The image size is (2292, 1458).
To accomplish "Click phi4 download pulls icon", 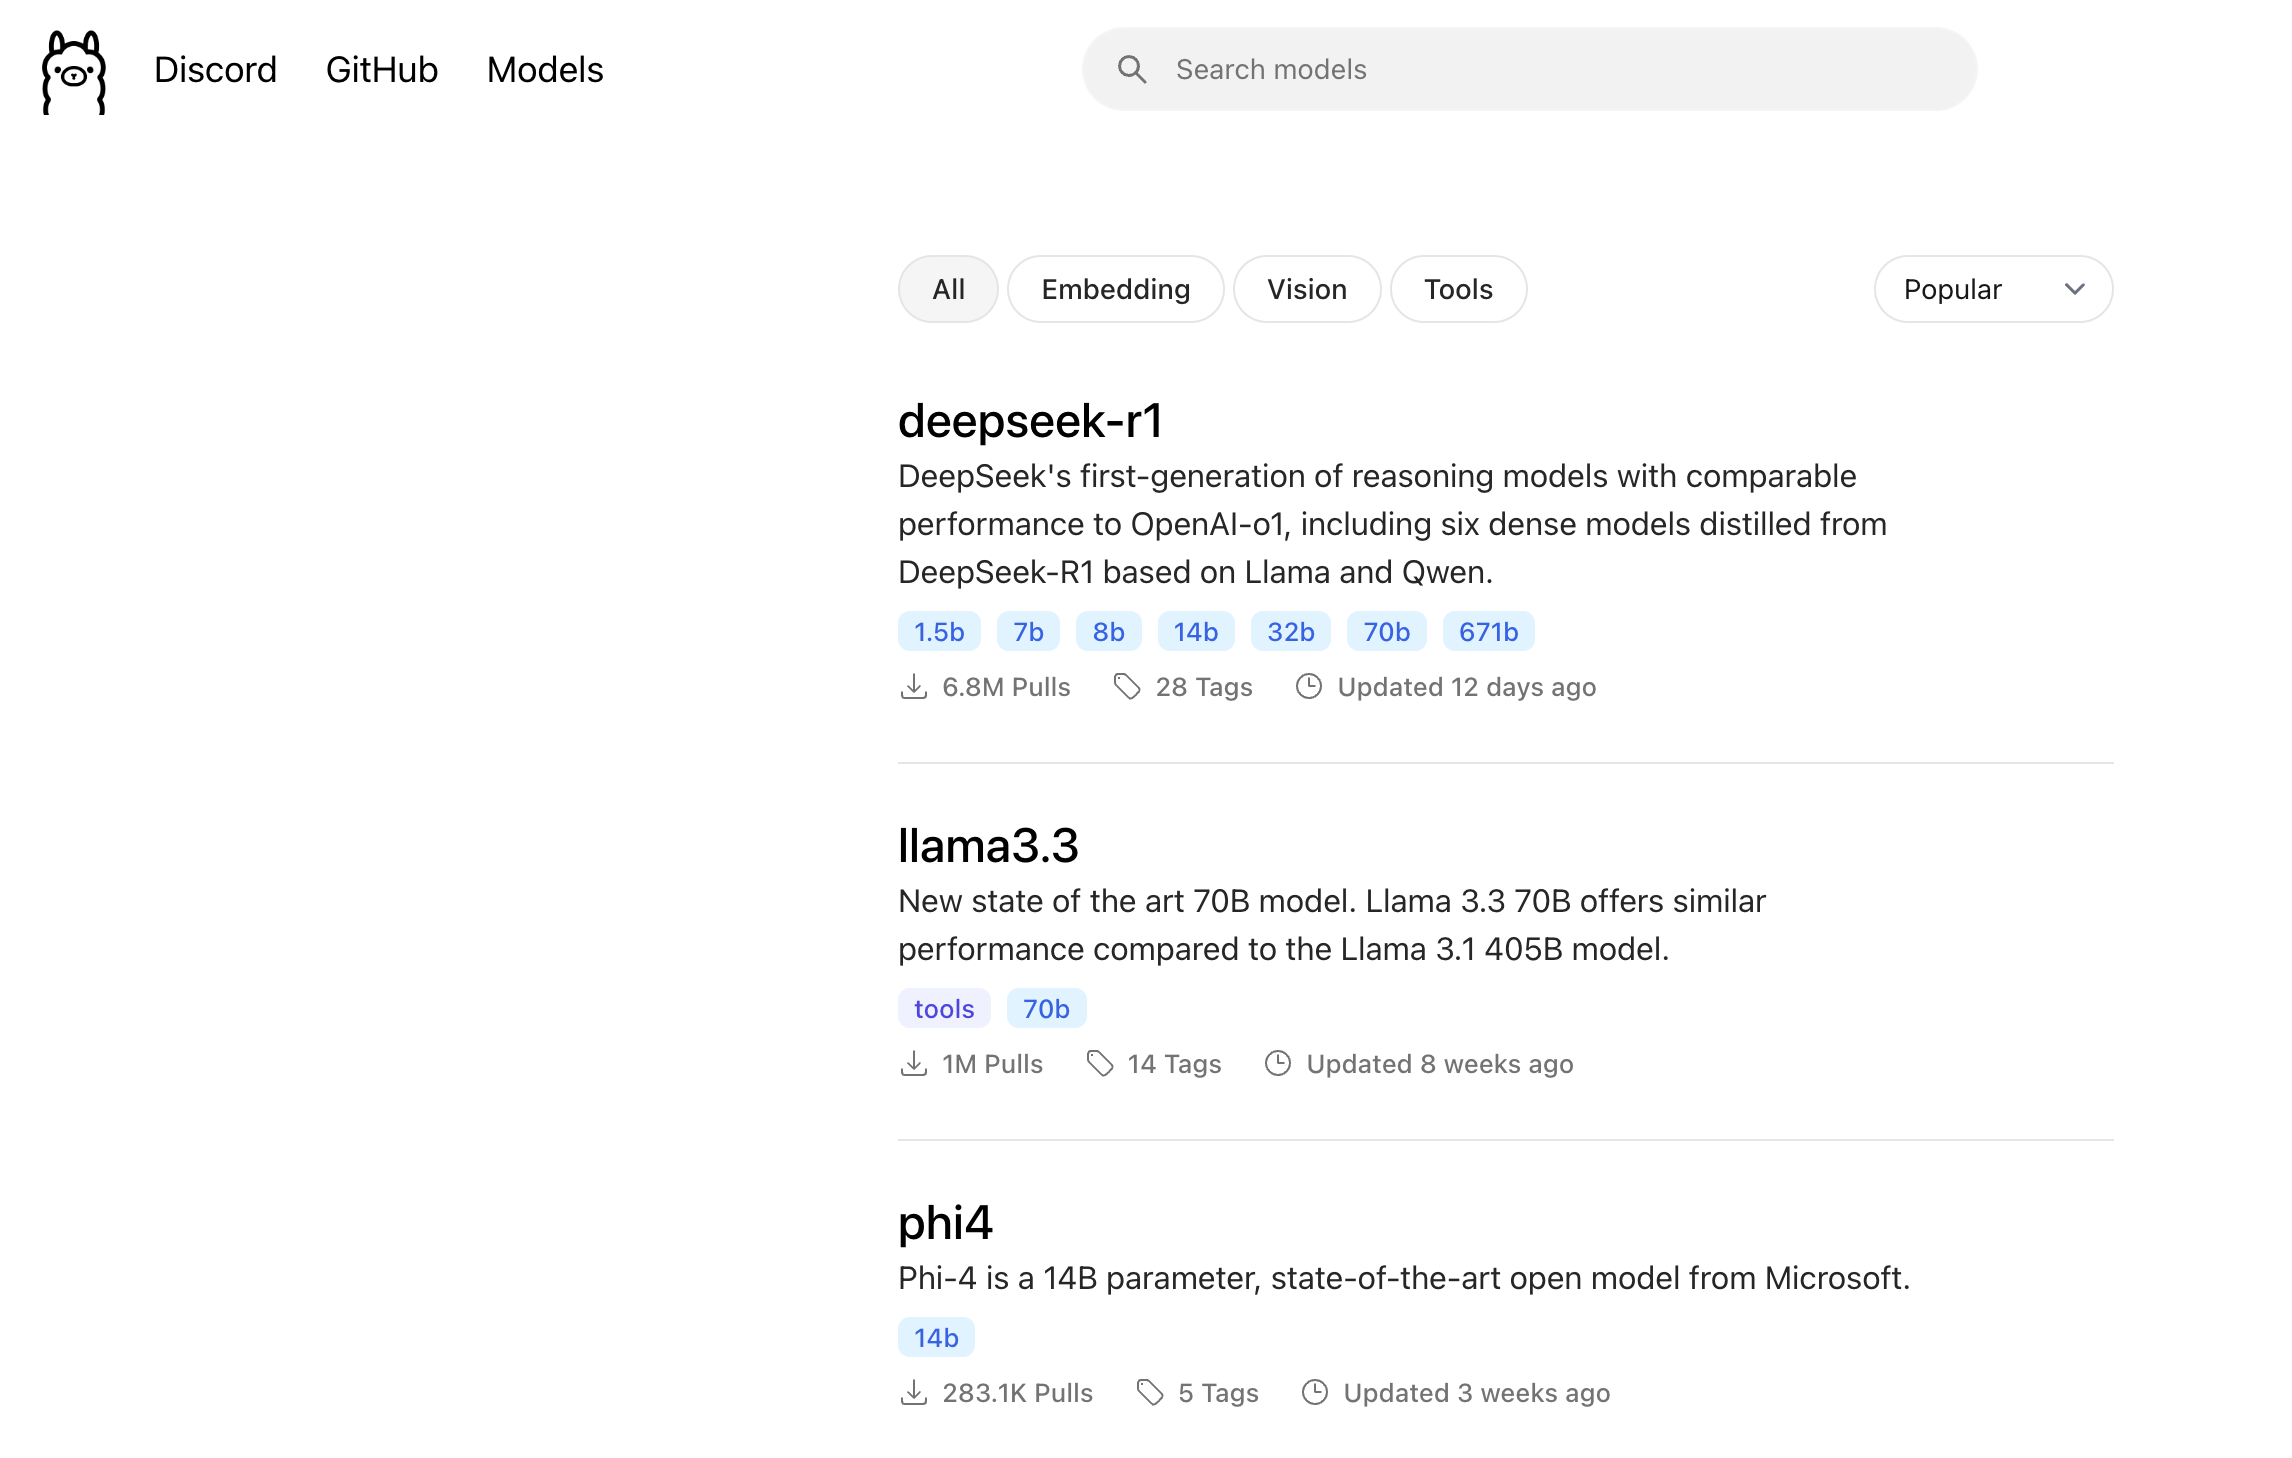I will tap(913, 1393).
